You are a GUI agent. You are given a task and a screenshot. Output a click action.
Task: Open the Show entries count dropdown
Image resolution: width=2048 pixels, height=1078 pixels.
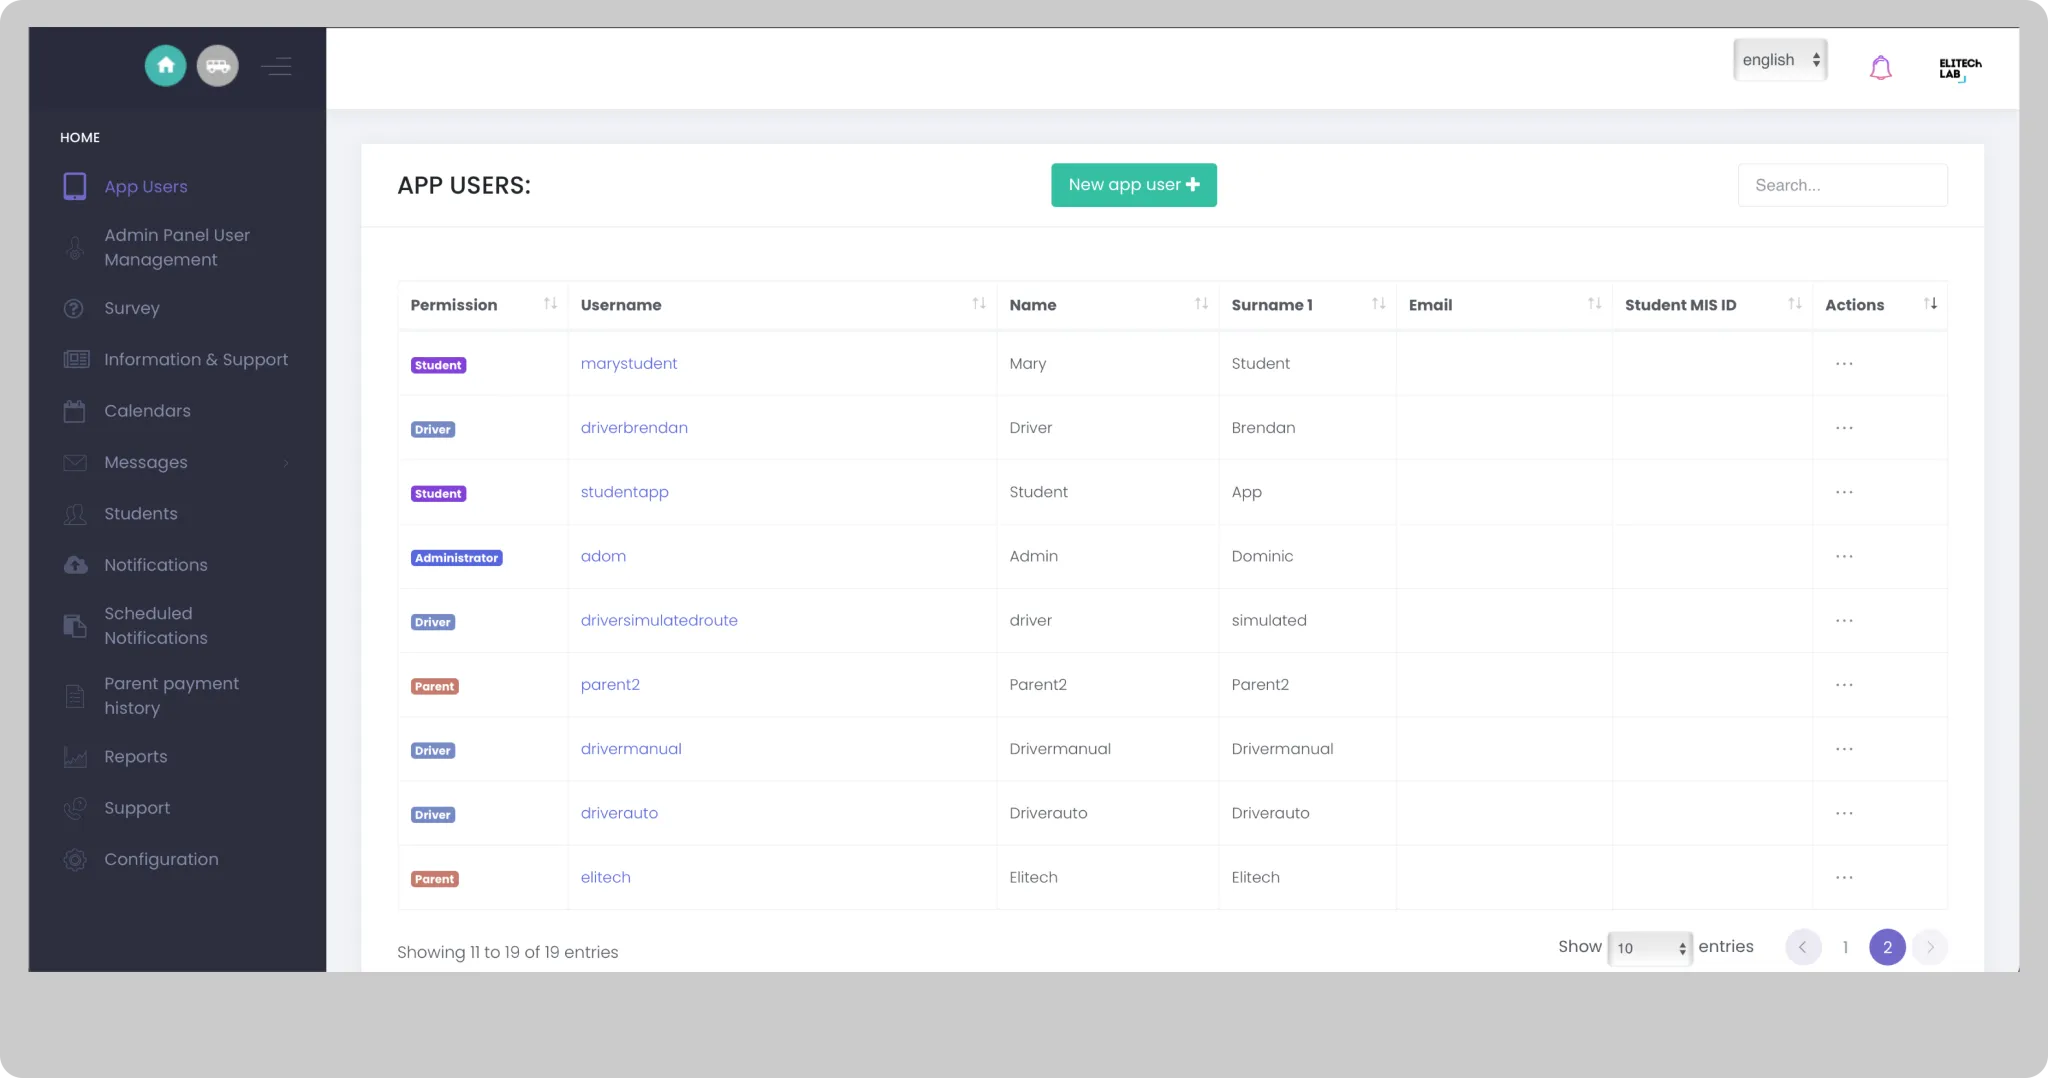[1650, 948]
